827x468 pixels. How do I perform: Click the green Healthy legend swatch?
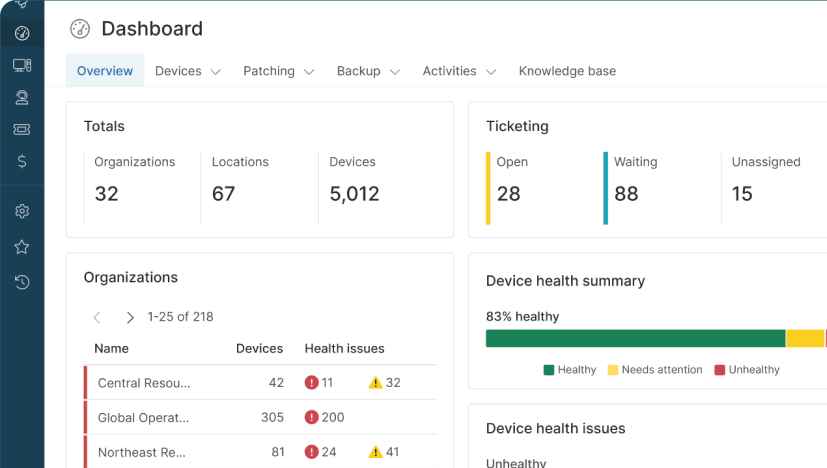click(x=549, y=370)
